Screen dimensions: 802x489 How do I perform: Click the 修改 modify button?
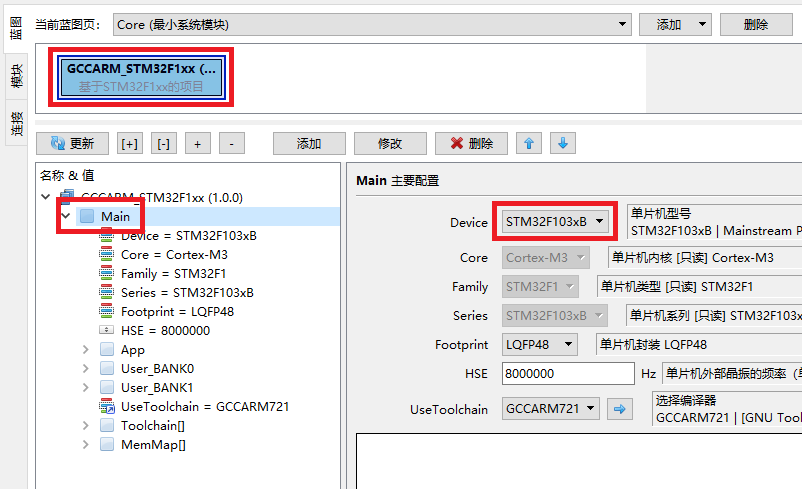tap(390, 144)
